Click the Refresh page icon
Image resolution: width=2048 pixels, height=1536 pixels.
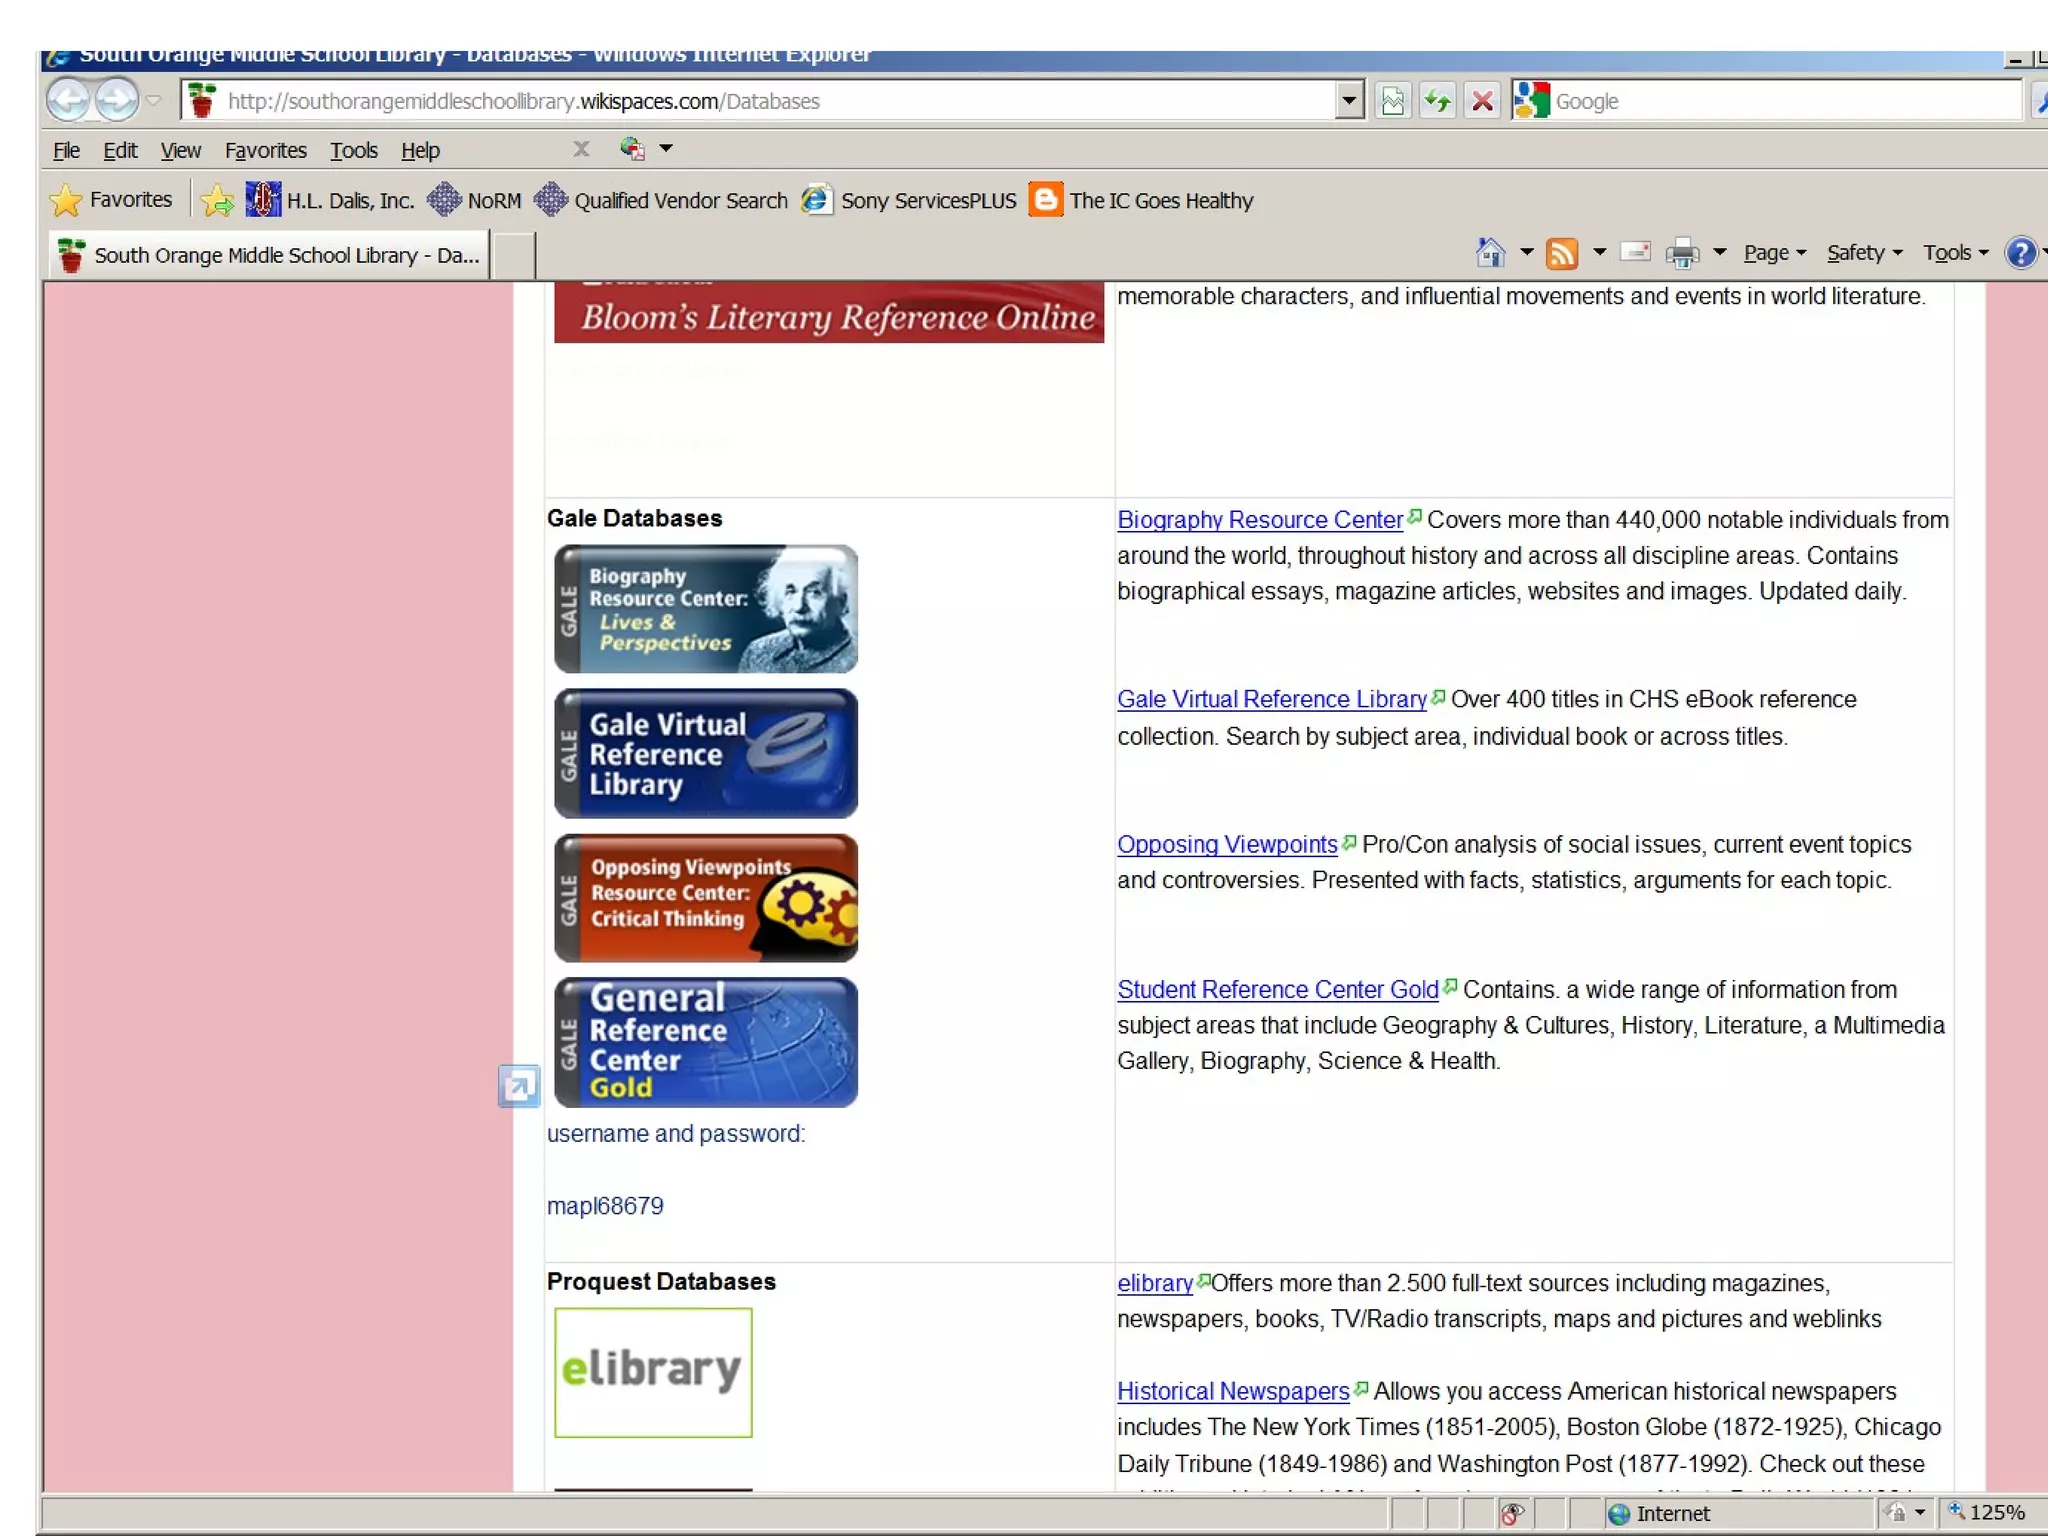[x=1437, y=101]
